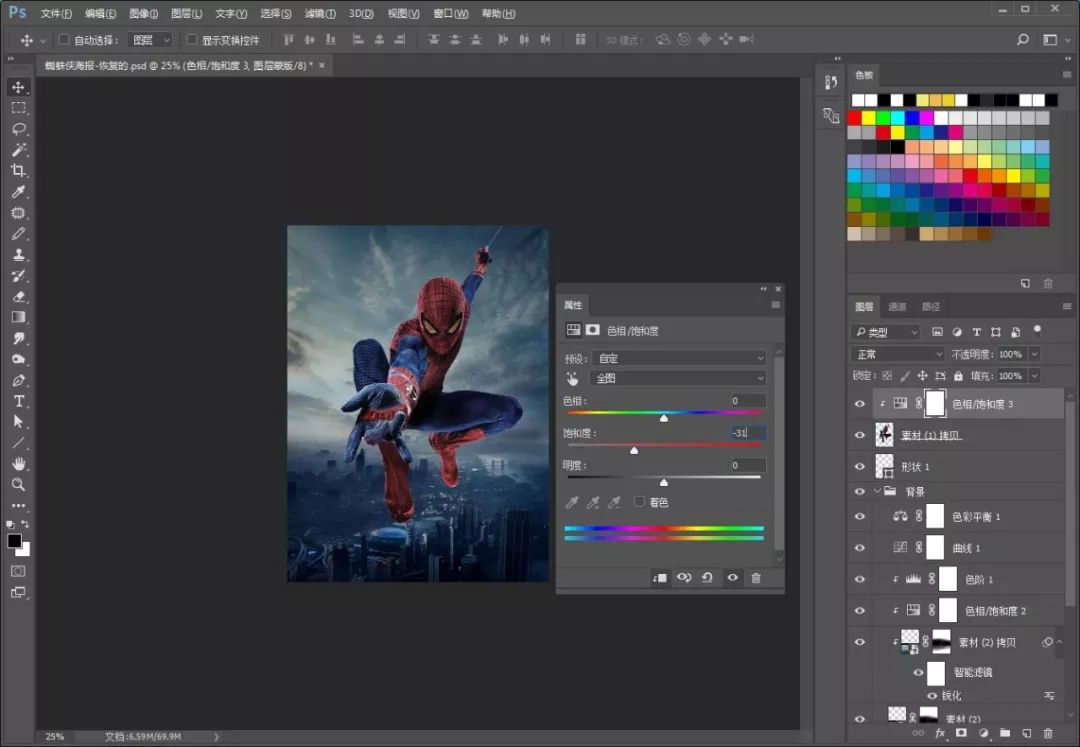The width and height of the screenshot is (1080, 747).
Task: Open the 滤镜 menu
Action: coord(320,13)
